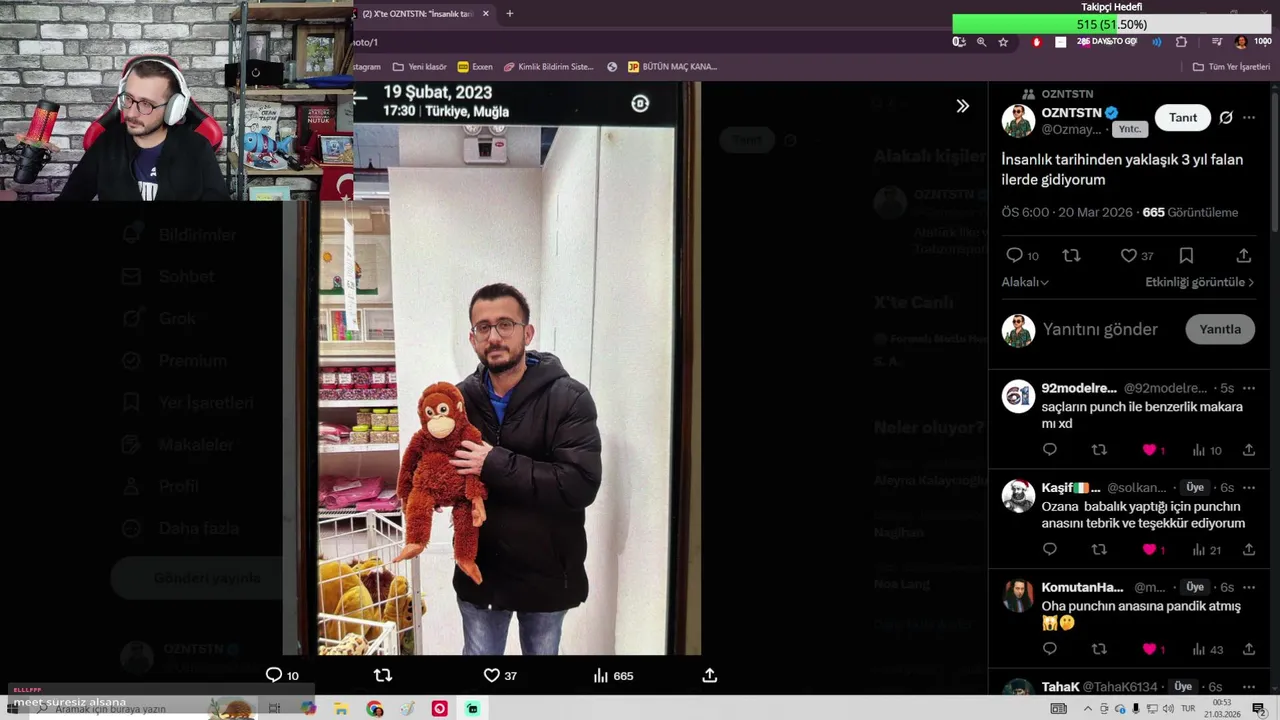Viewport: 1280px width, 720px height.
Task: Open Yeni klasör bookmark folder
Action: [420, 67]
